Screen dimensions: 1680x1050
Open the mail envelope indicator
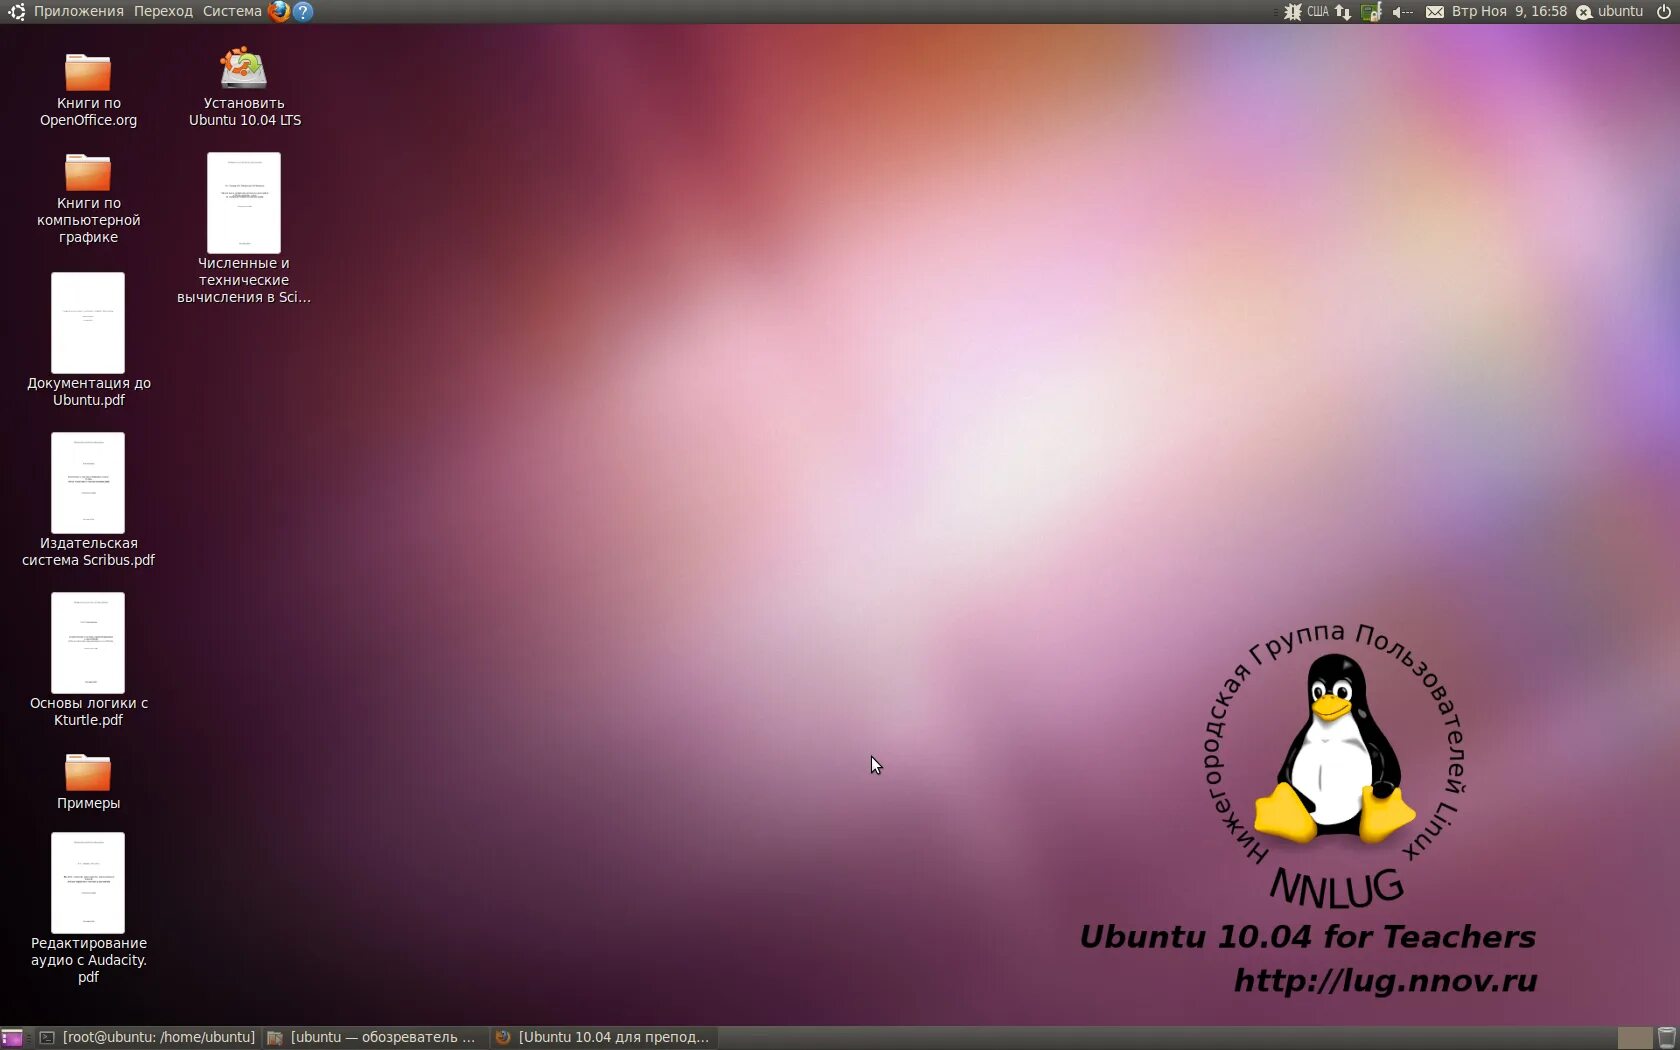tap(1434, 11)
